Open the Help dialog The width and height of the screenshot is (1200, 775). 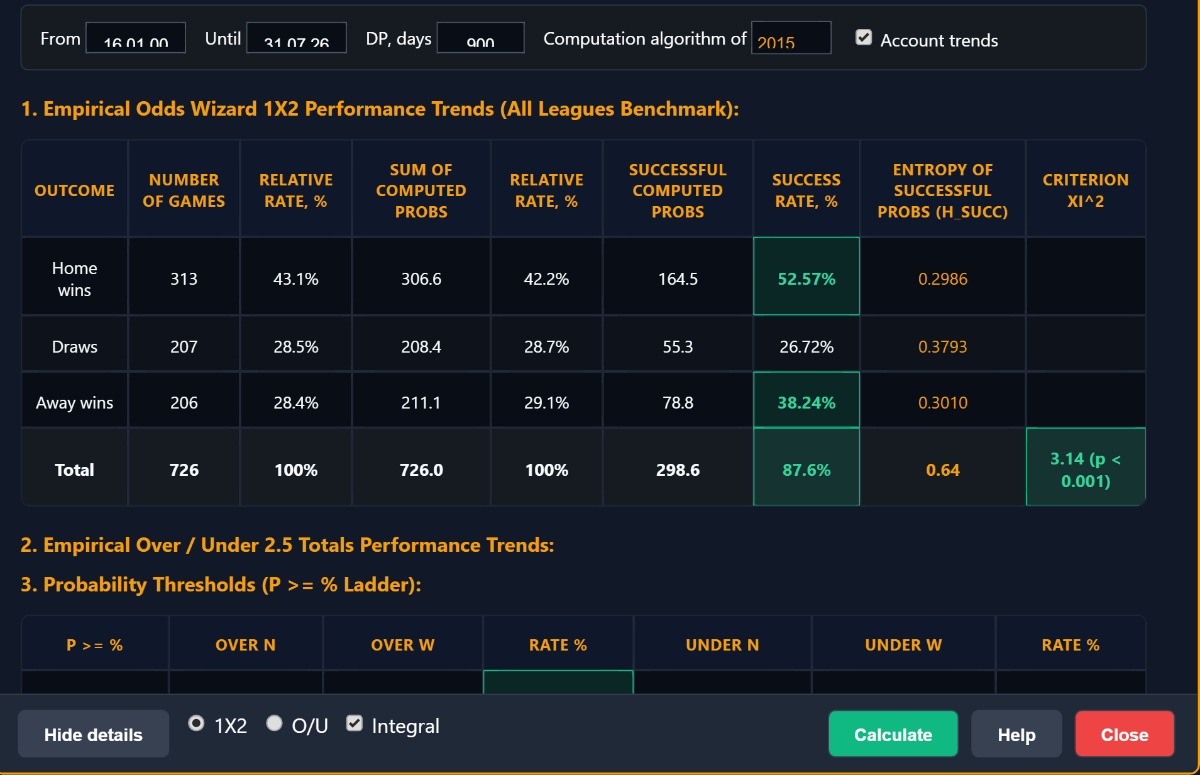point(1016,734)
